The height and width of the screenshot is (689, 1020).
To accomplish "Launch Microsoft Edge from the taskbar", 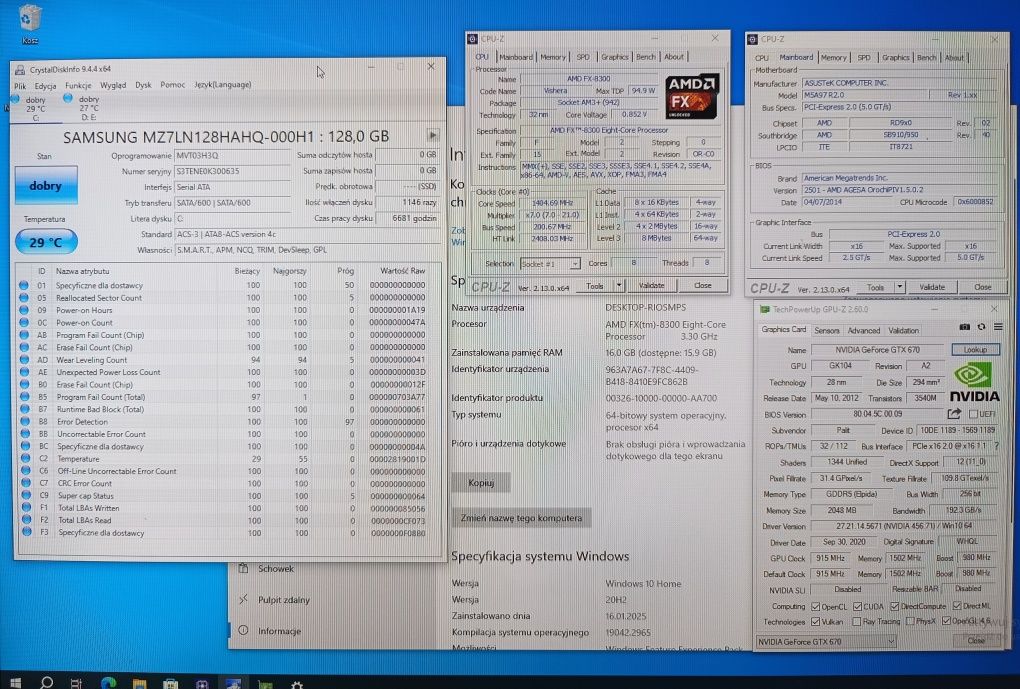I will click(109, 683).
